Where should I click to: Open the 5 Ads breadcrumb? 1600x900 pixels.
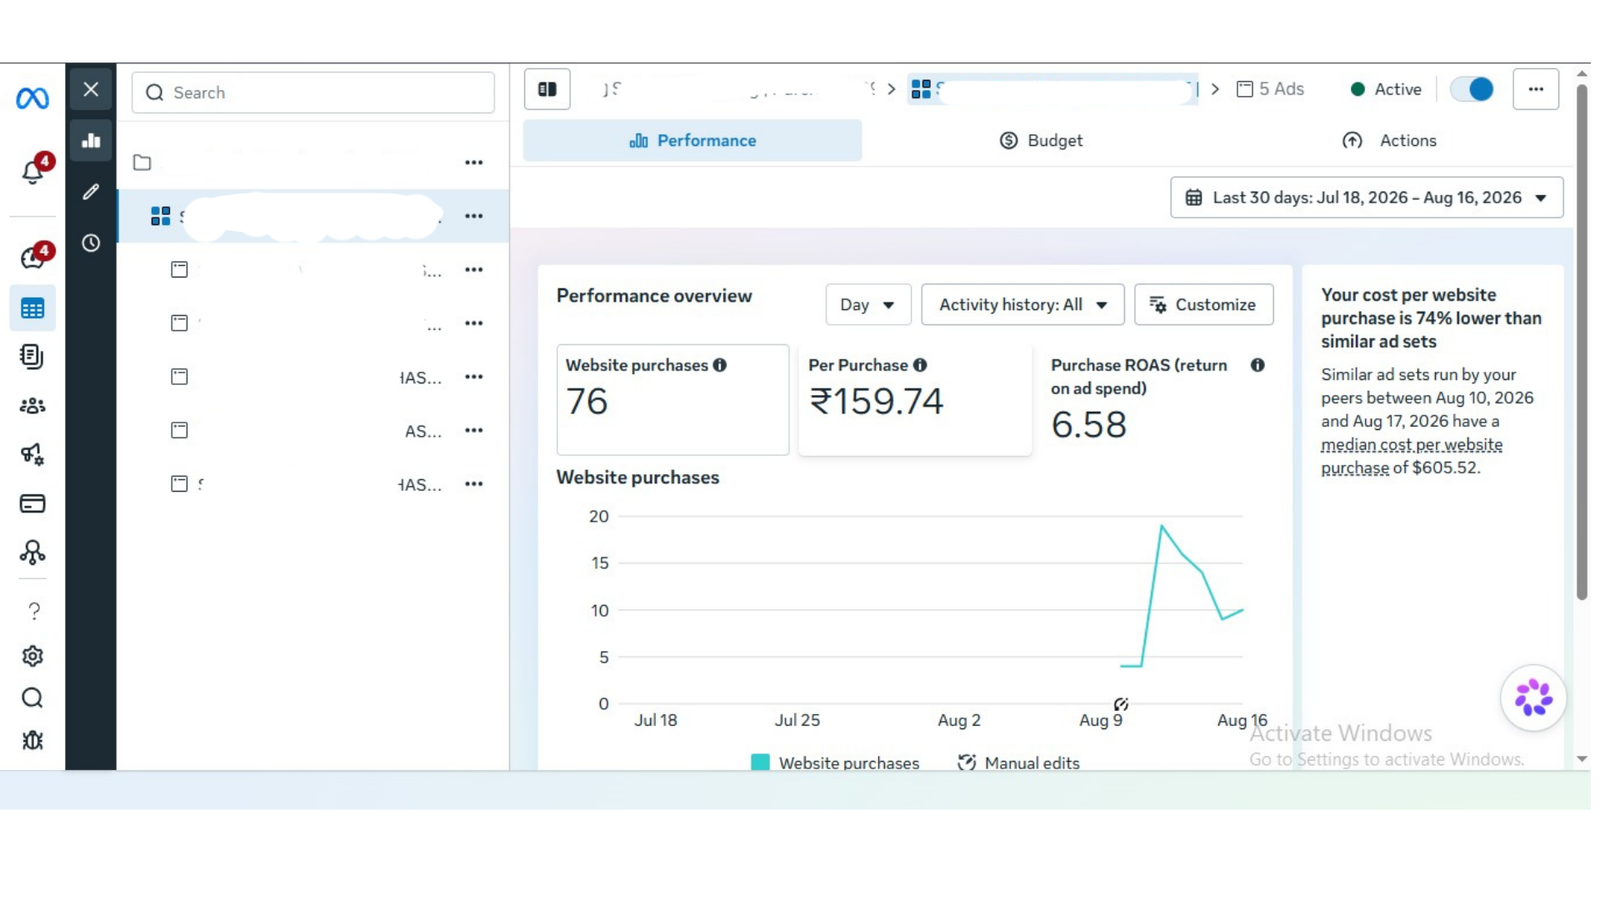(1270, 89)
